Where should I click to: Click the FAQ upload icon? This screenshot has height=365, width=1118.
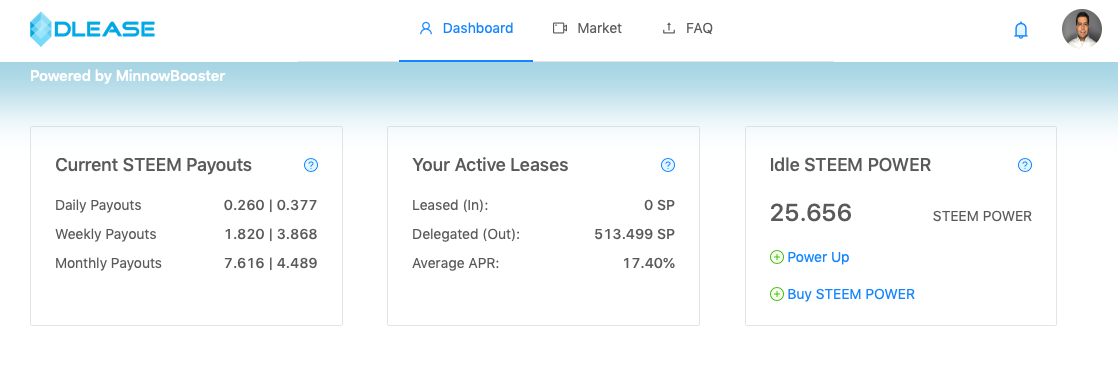pyautogui.click(x=669, y=29)
